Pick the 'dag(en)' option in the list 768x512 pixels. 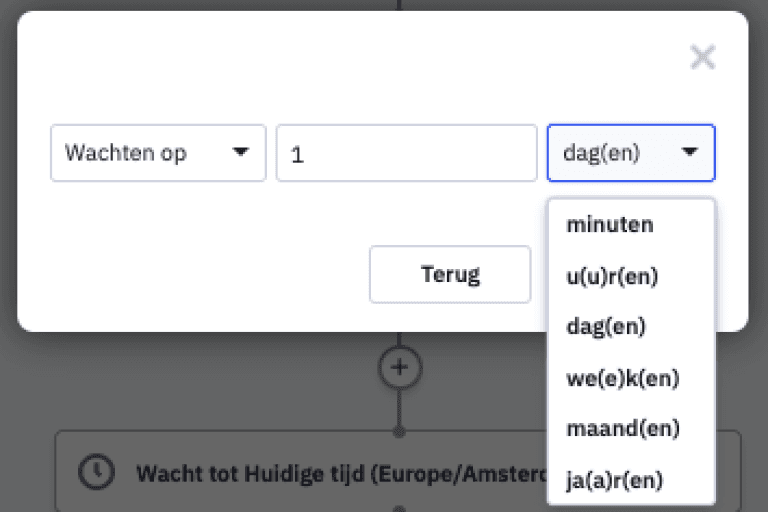(605, 327)
